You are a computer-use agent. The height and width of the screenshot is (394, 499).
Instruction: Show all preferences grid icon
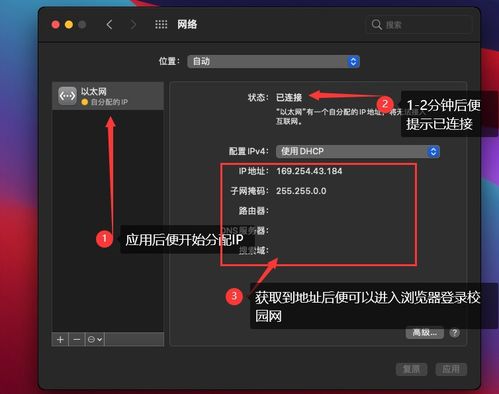pyautogui.click(x=161, y=24)
